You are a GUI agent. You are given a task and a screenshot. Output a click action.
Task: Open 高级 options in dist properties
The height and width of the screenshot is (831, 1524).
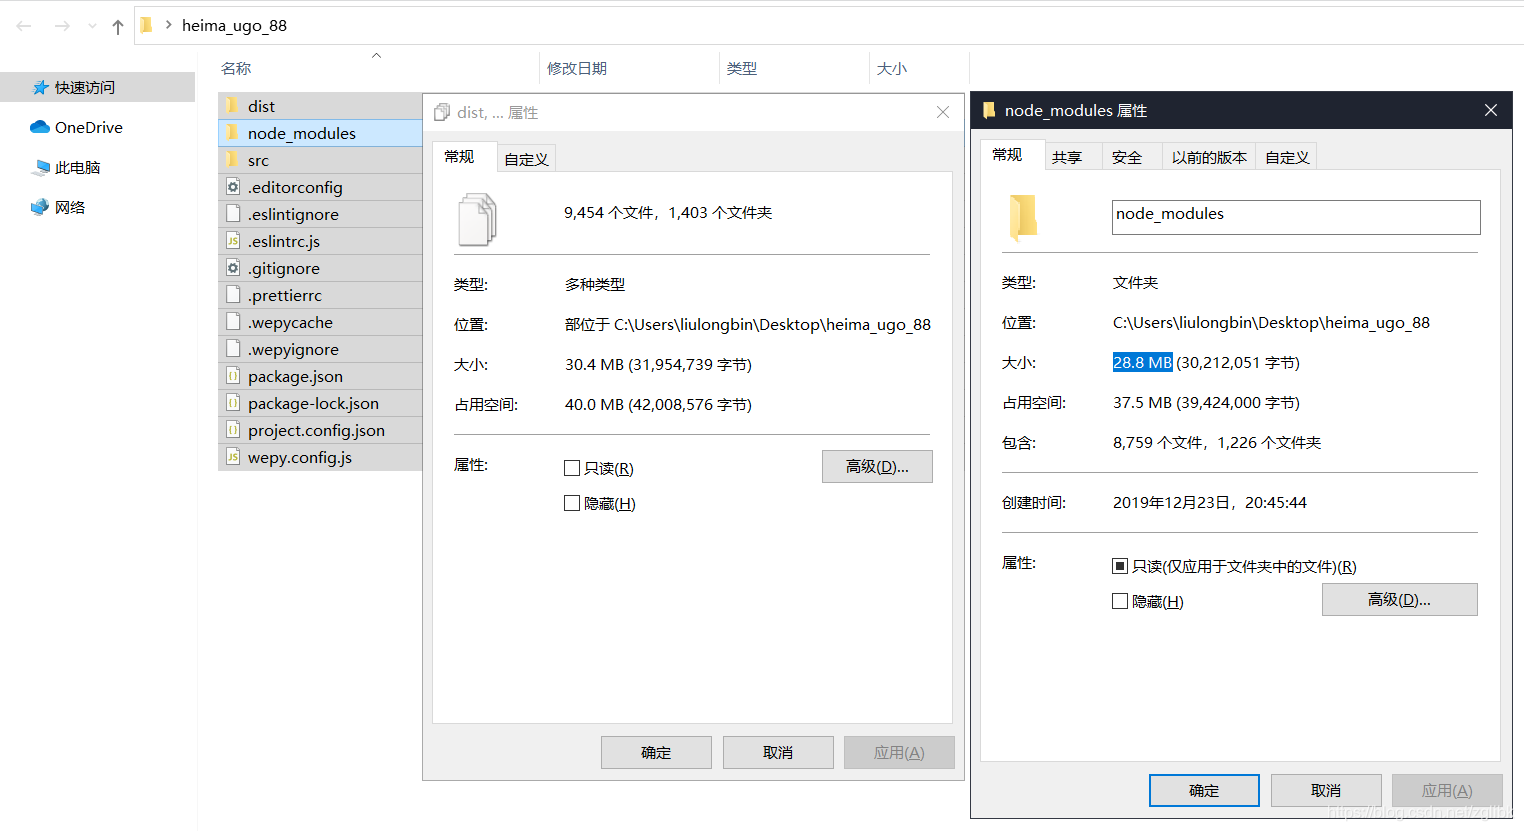[x=877, y=466]
